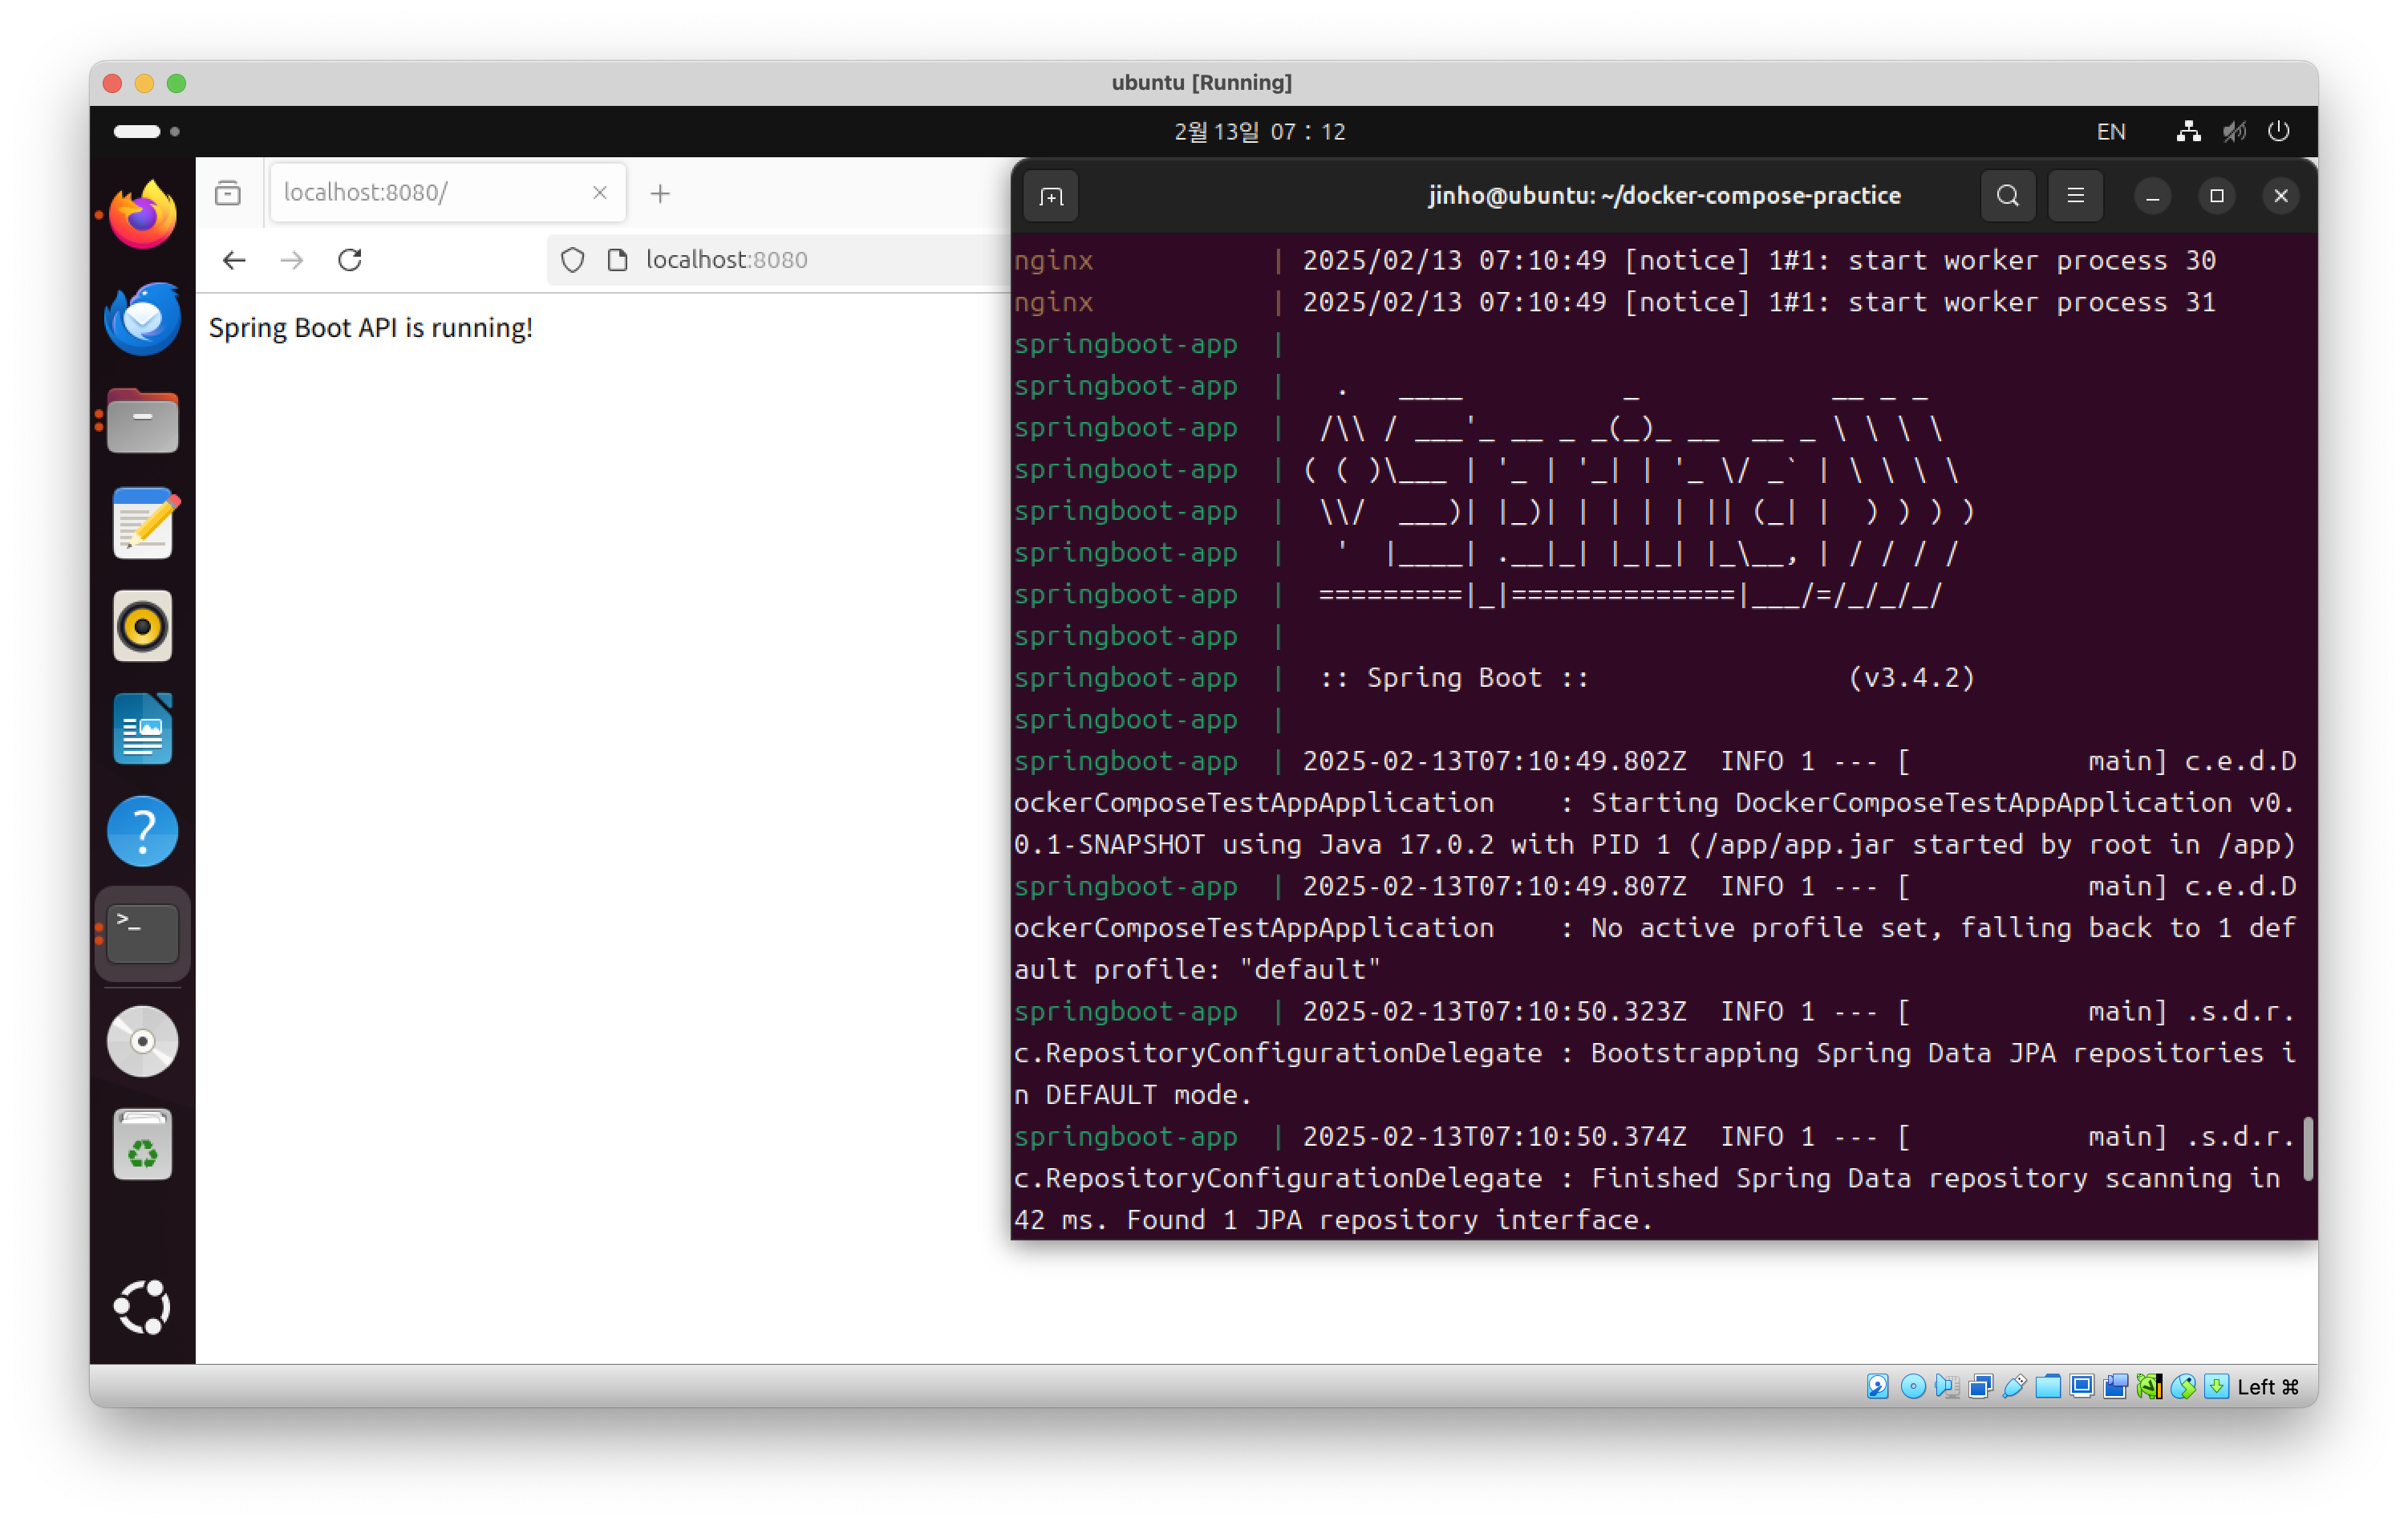
Task: Open a new Firefox tab with plus
Action: pyautogui.click(x=660, y=193)
